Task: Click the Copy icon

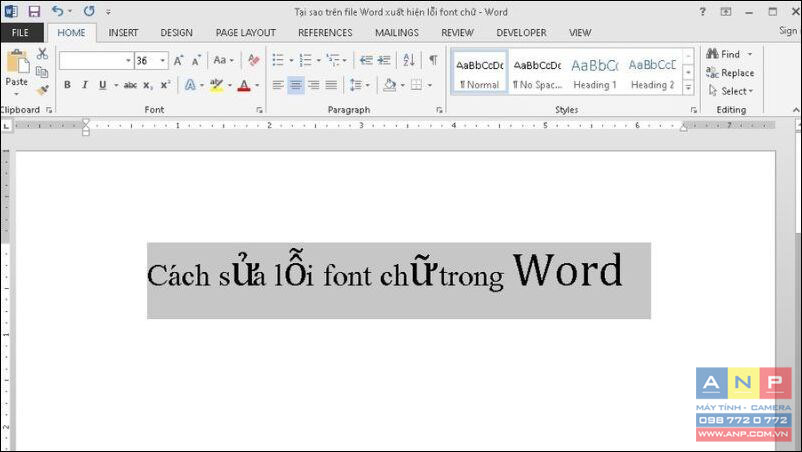Action: point(42,72)
